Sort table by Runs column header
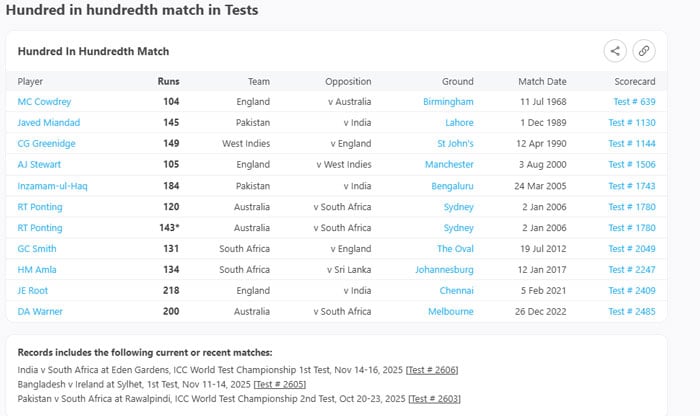700x416 pixels. tap(169, 81)
